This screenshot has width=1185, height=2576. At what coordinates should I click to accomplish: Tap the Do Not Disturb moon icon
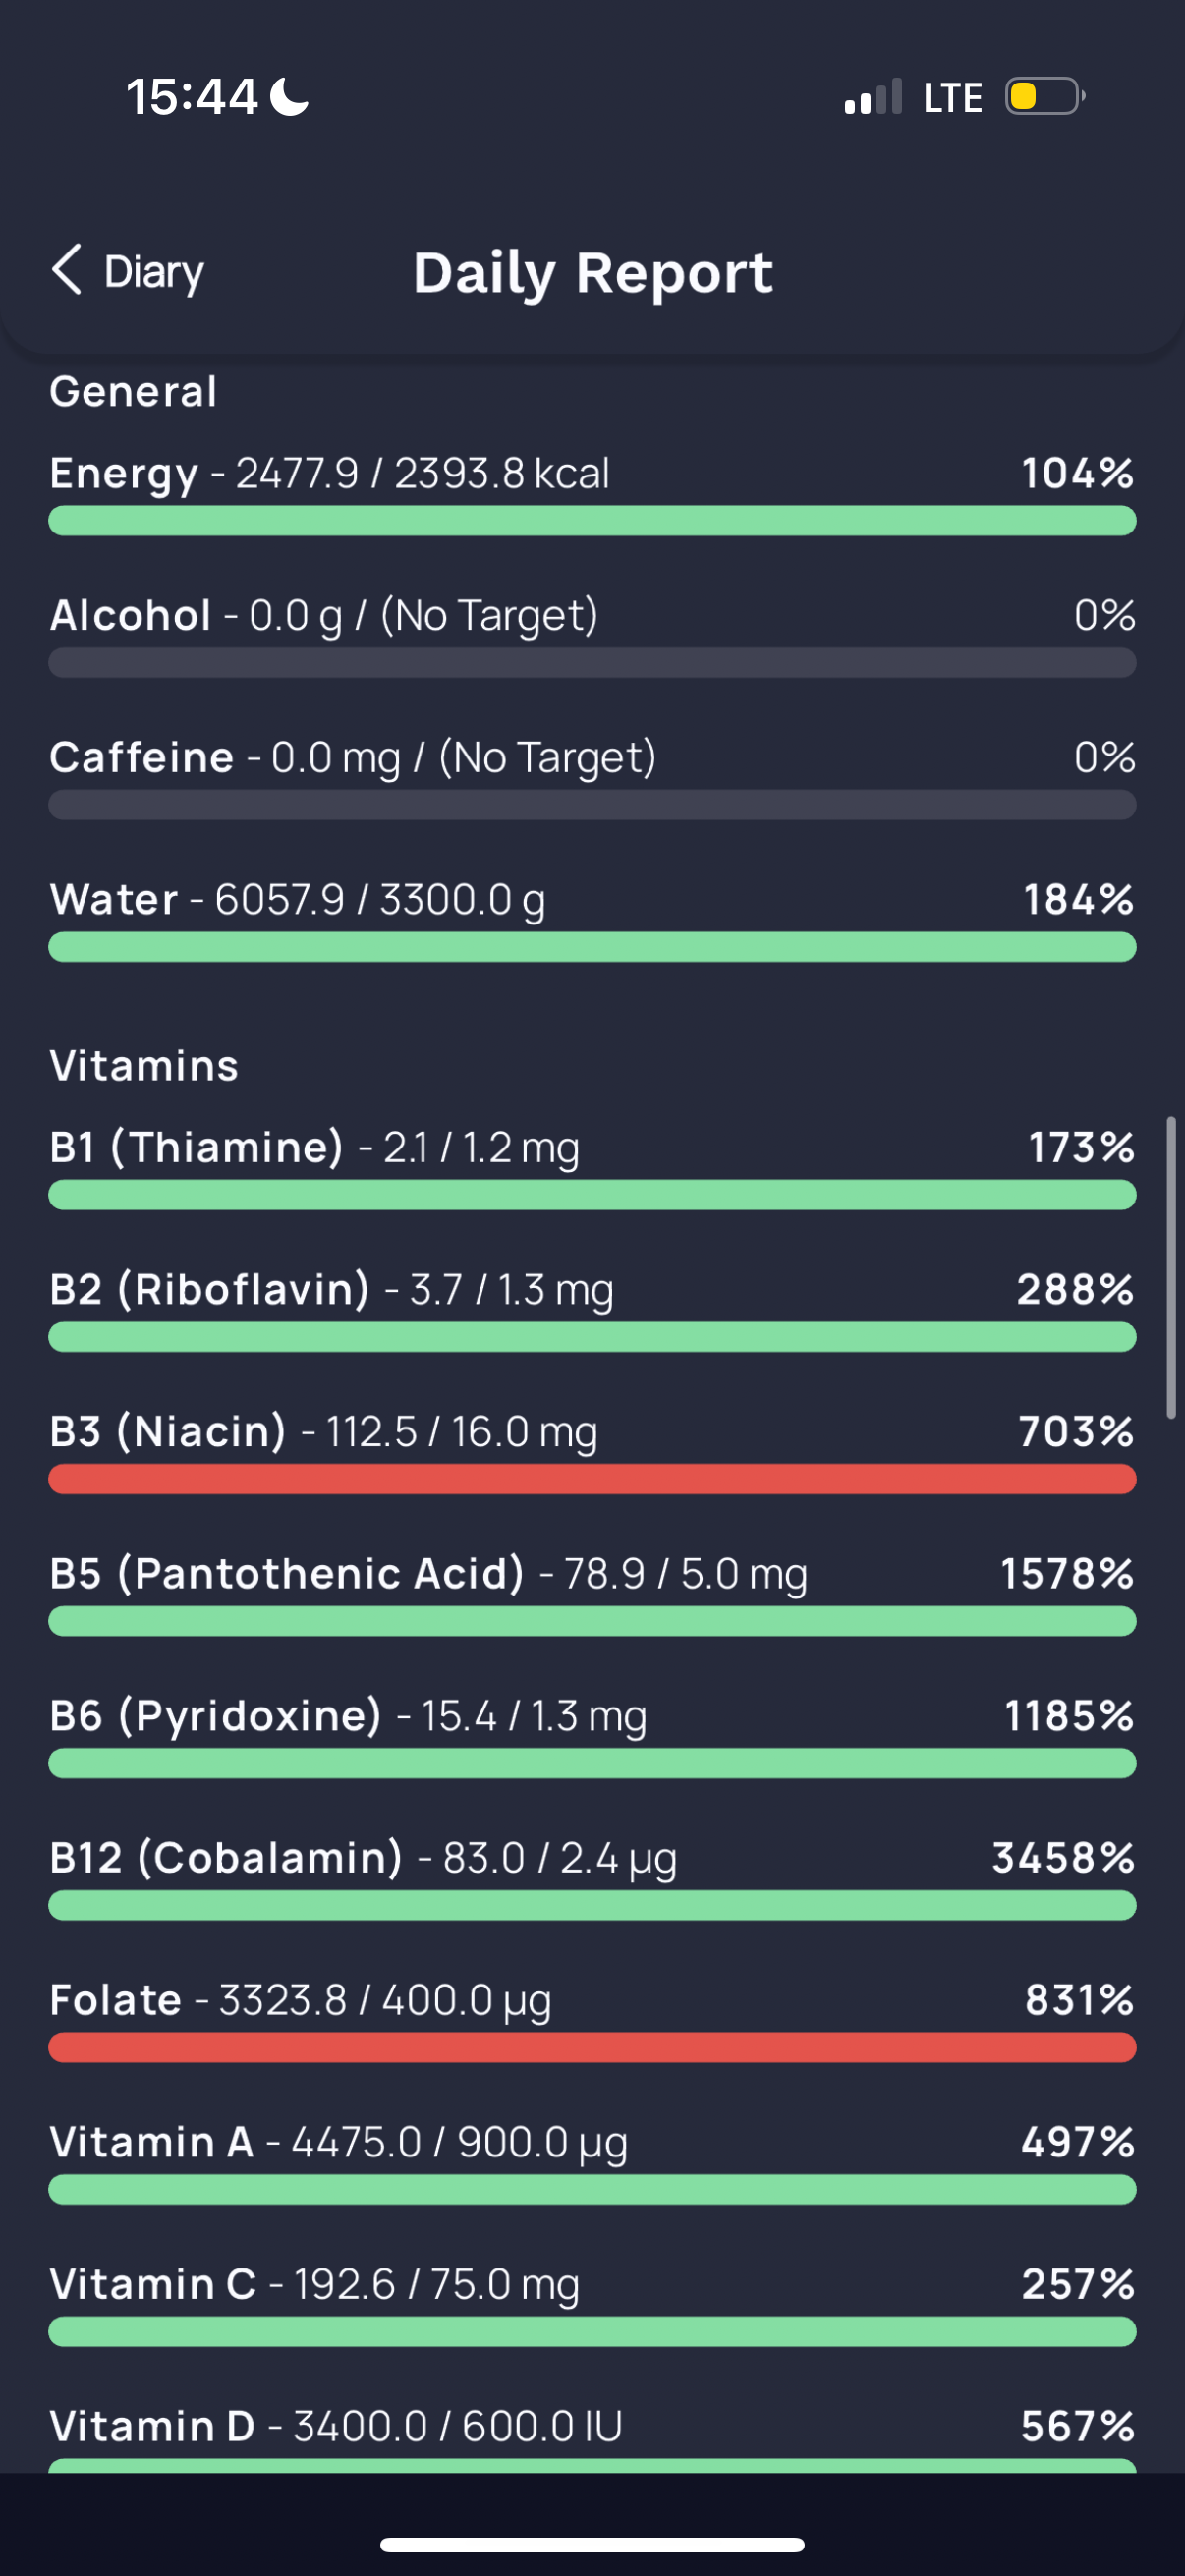point(290,97)
